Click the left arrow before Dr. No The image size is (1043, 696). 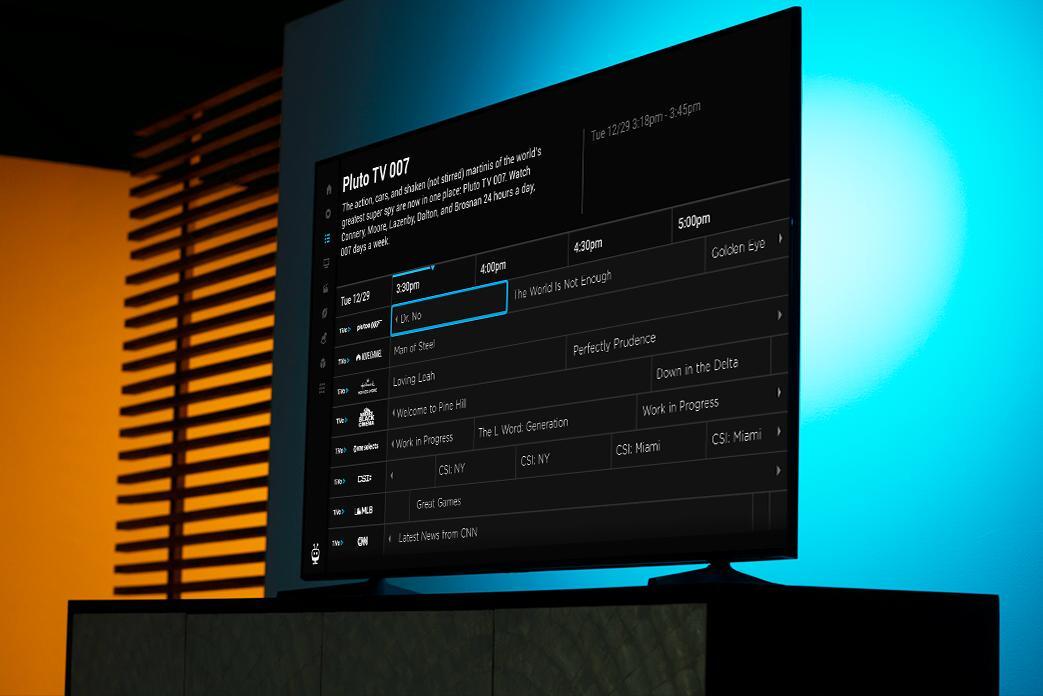click(397, 319)
